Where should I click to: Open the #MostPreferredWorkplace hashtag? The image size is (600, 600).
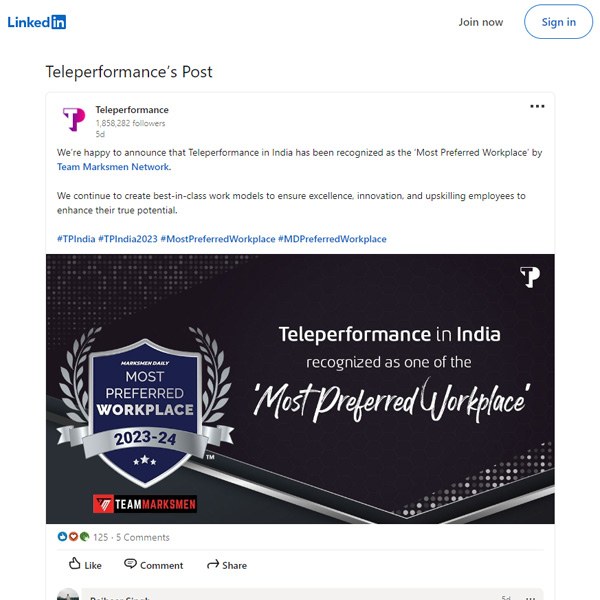(218, 239)
